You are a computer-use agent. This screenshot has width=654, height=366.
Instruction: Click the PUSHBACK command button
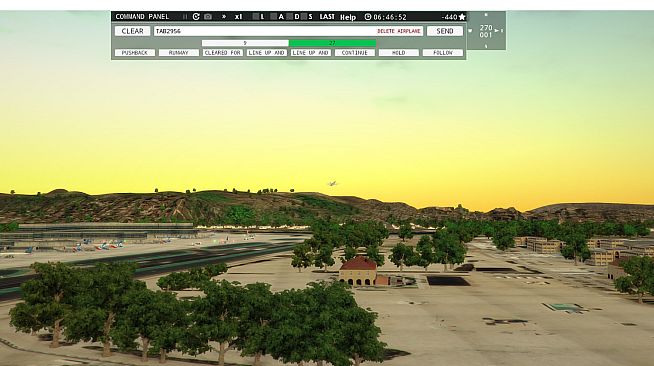click(135, 53)
